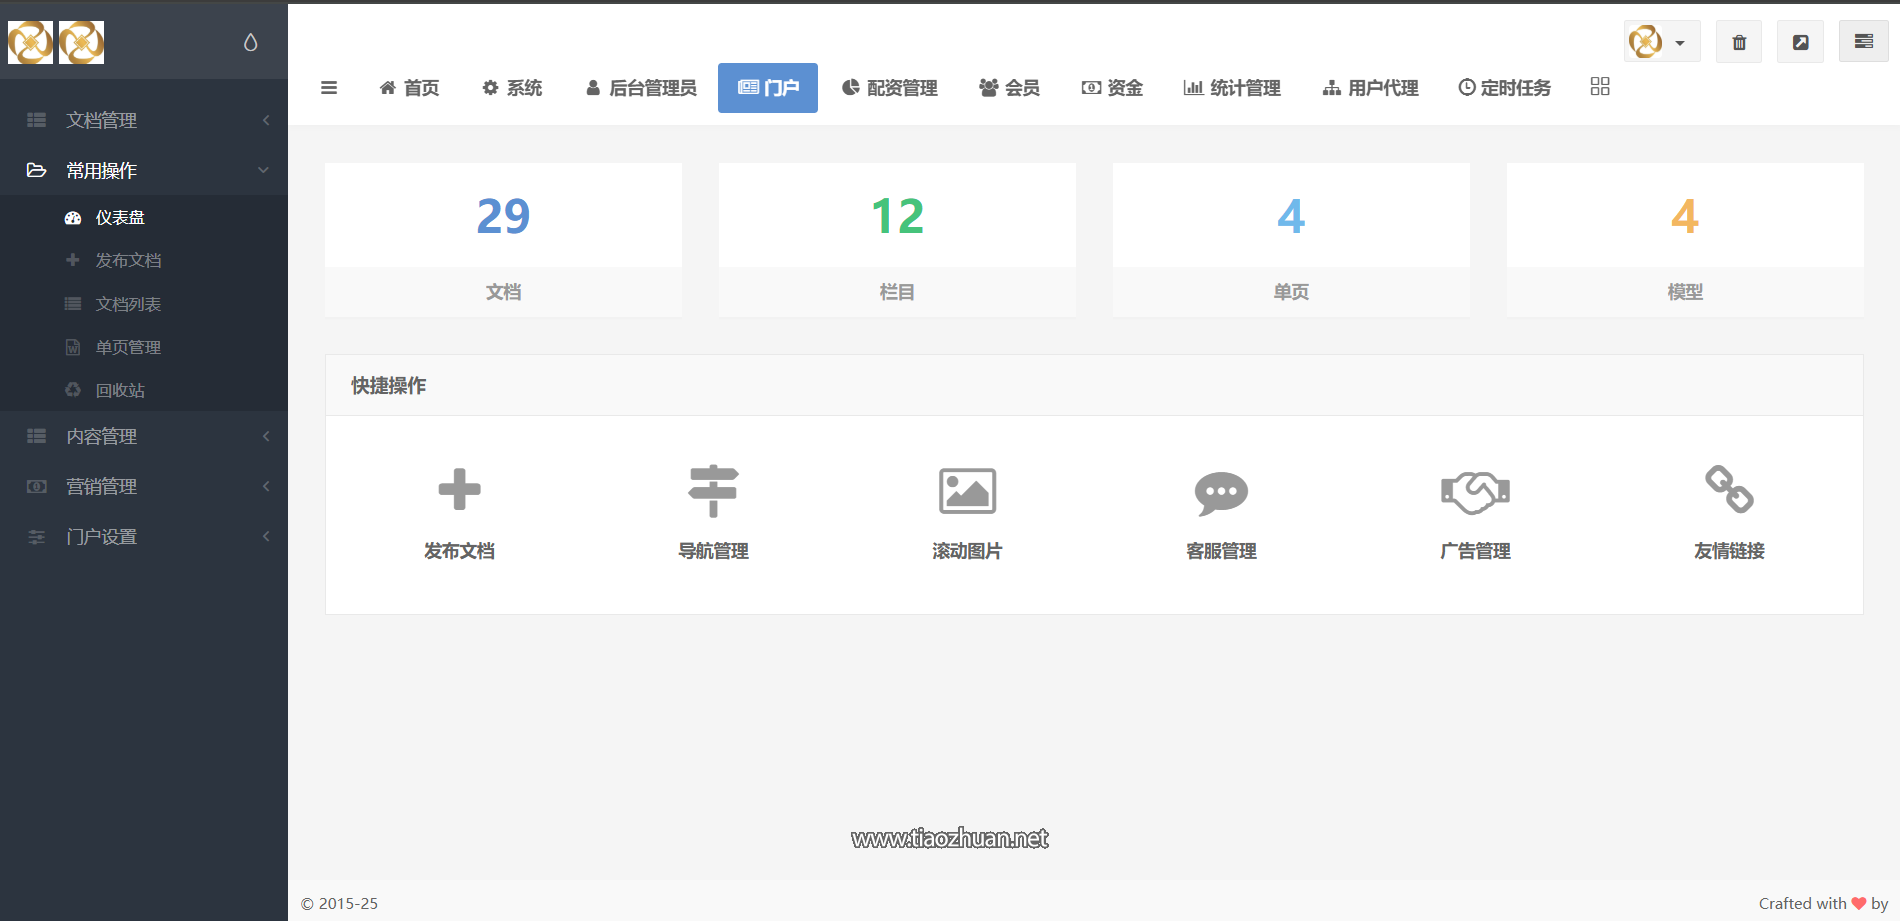
Task: Open the four-squares grid view icon
Action: [x=1600, y=87]
